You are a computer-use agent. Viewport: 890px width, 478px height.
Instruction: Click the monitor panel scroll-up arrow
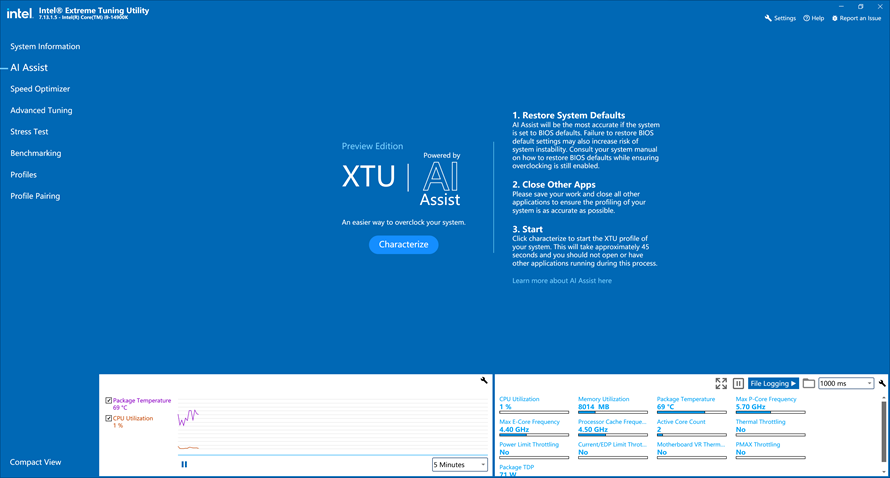click(883, 398)
